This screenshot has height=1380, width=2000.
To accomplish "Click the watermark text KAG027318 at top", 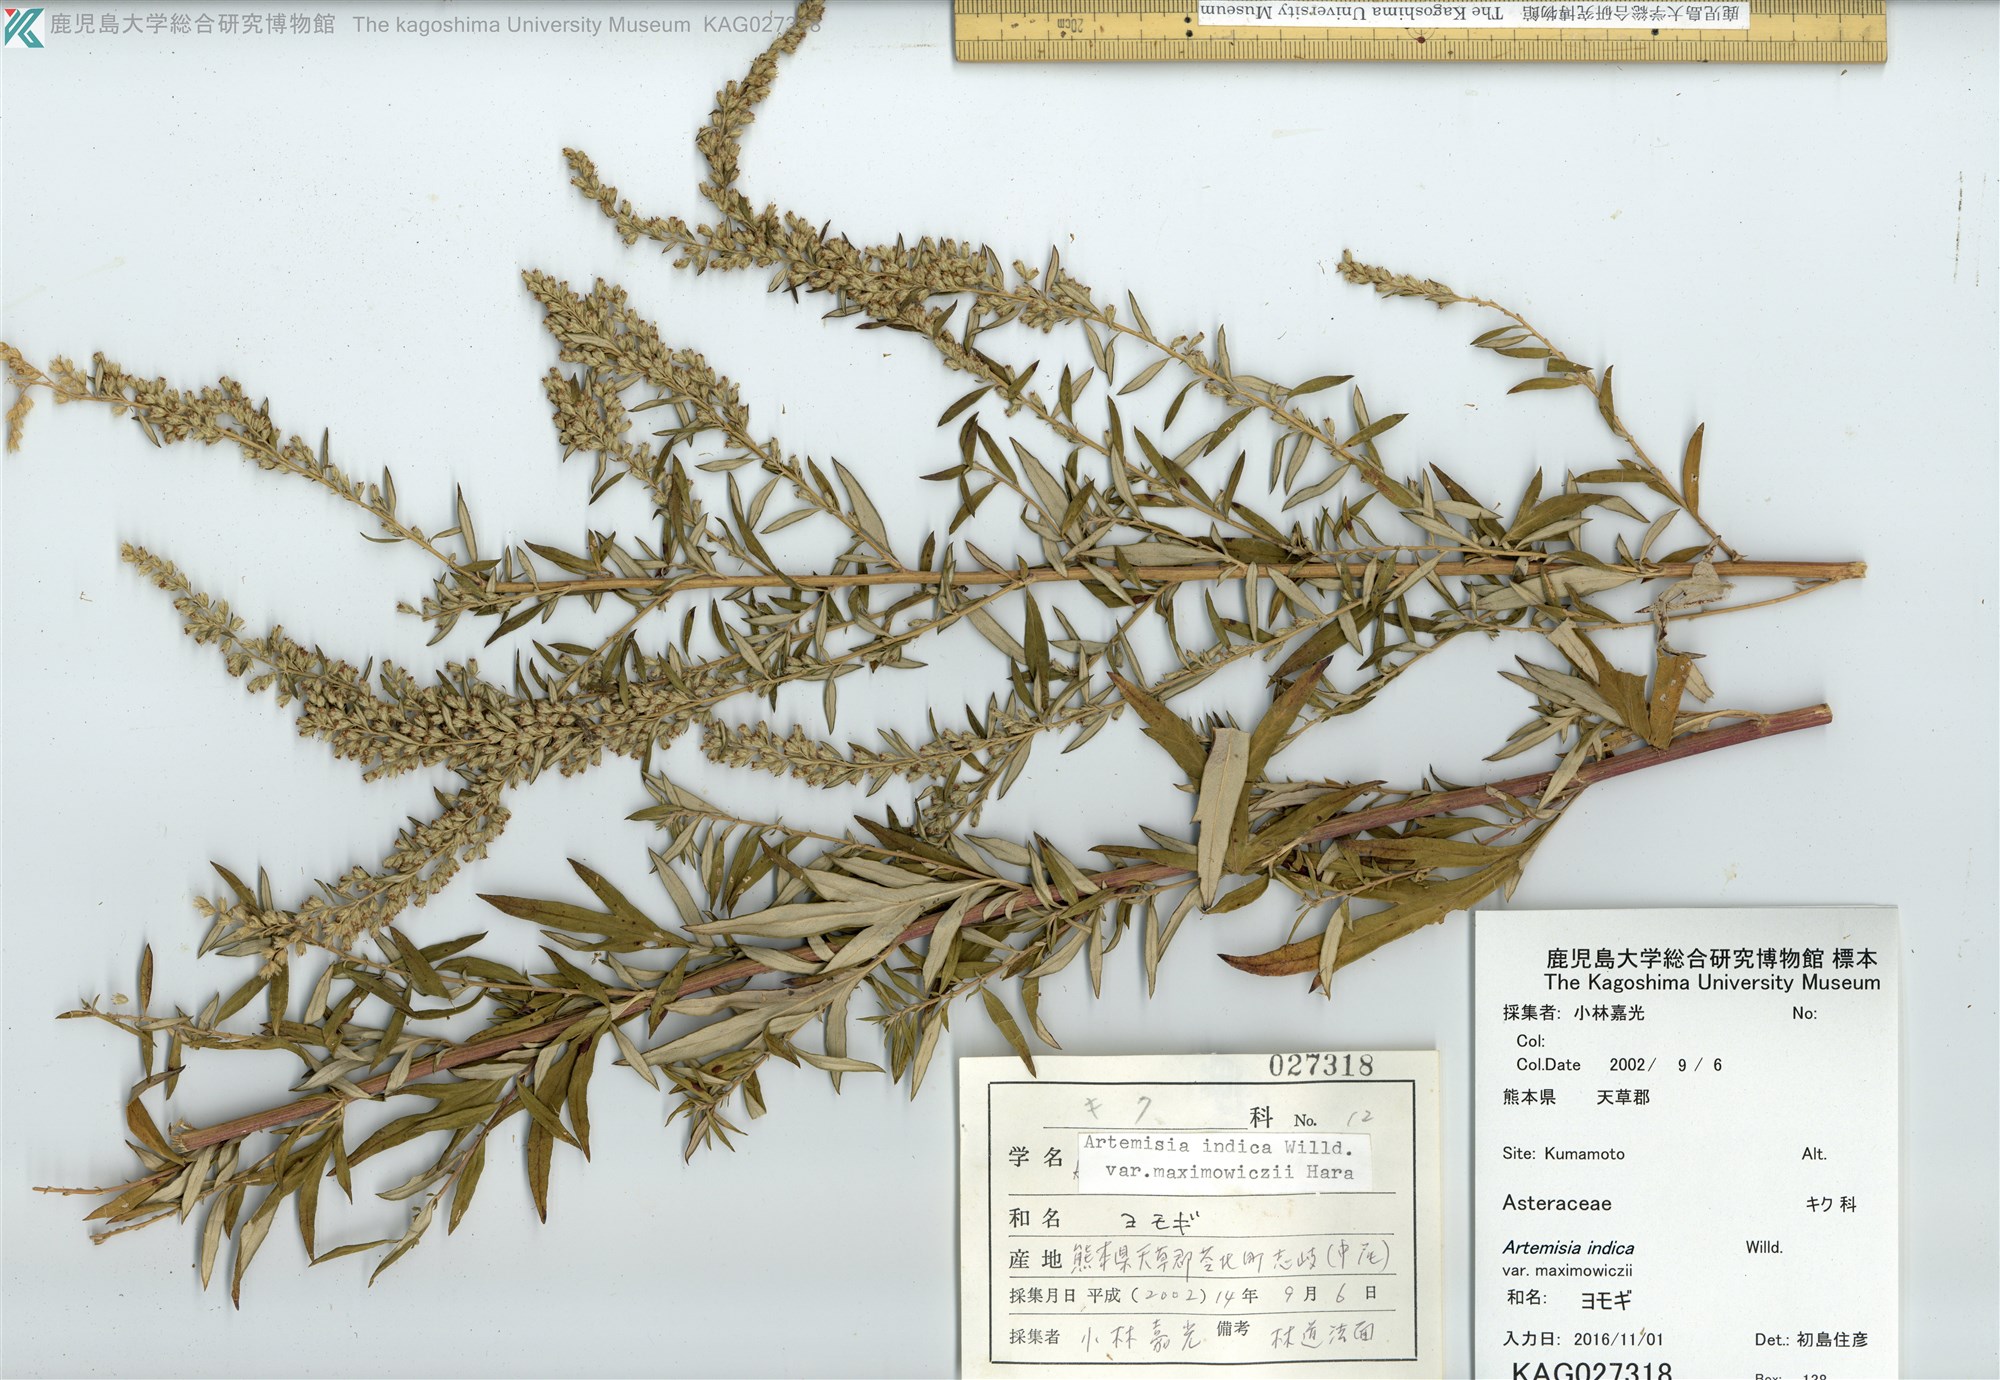I will (761, 25).
